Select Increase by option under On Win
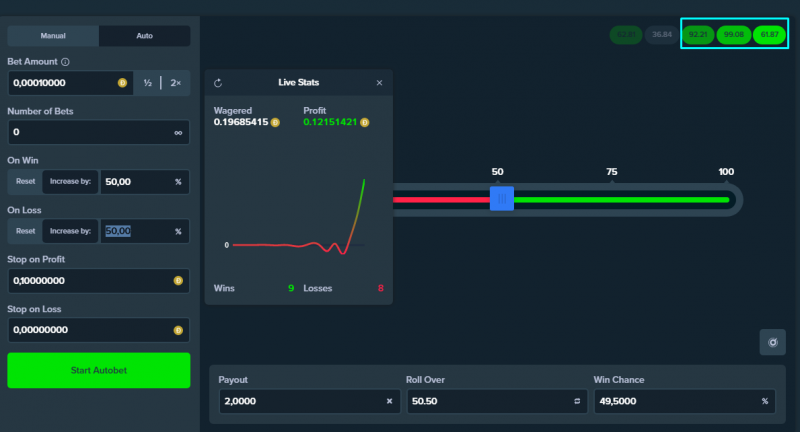This screenshot has height=432, width=800. pos(70,182)
